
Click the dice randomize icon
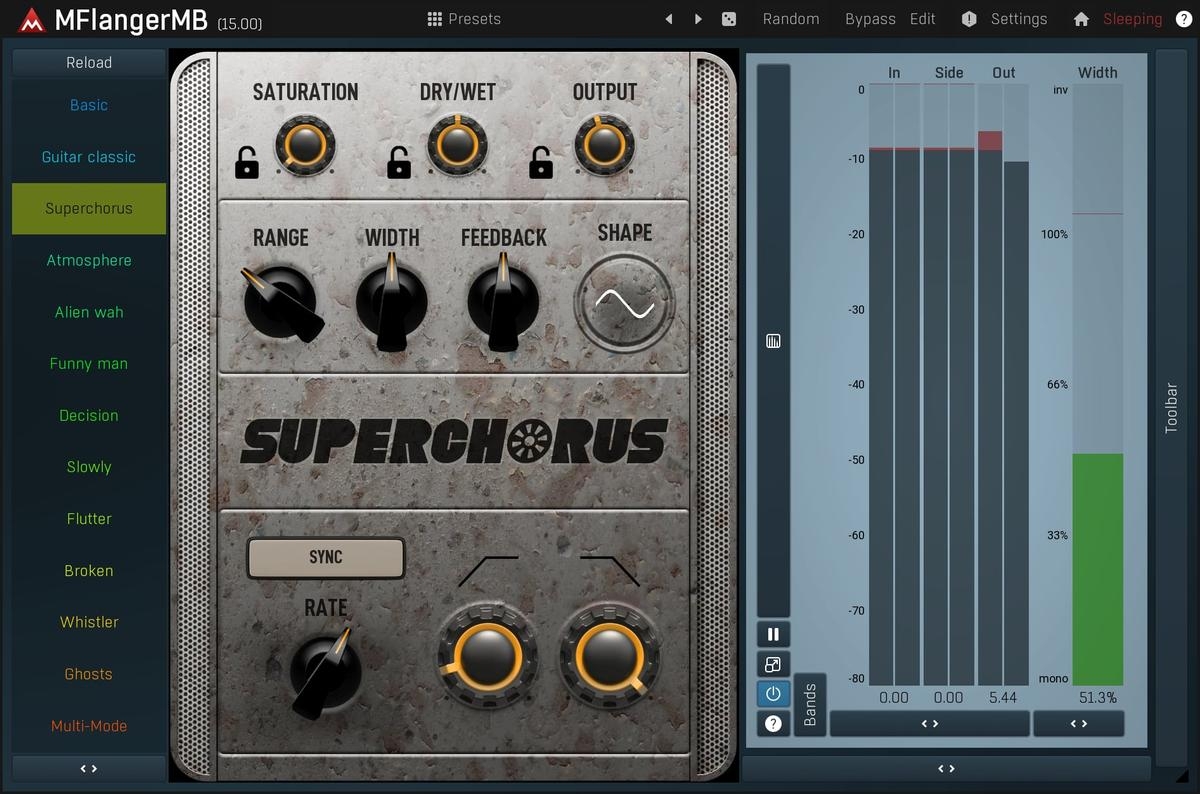pyautogui.click(x=729, y=19)
